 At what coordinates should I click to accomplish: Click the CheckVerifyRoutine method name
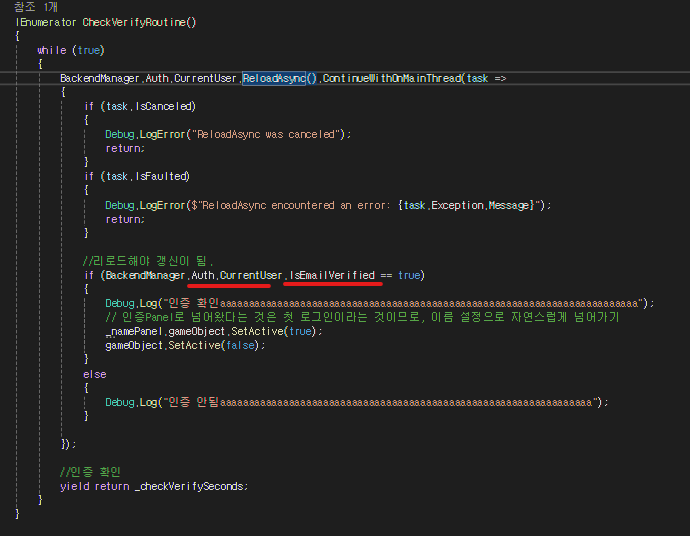(x=134, y=22)
